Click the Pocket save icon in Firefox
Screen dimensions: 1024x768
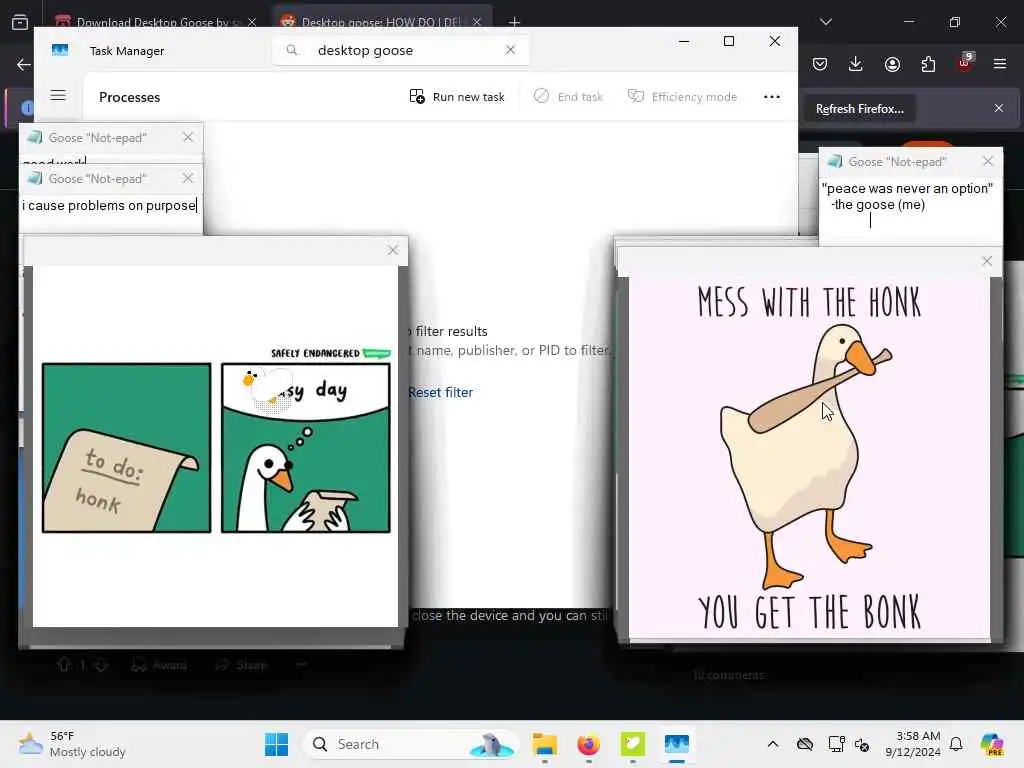click(x=820, y=64)
